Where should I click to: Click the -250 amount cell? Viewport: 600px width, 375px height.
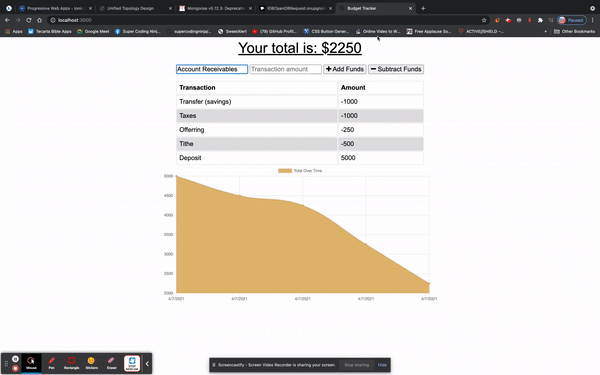click(381, 130)
